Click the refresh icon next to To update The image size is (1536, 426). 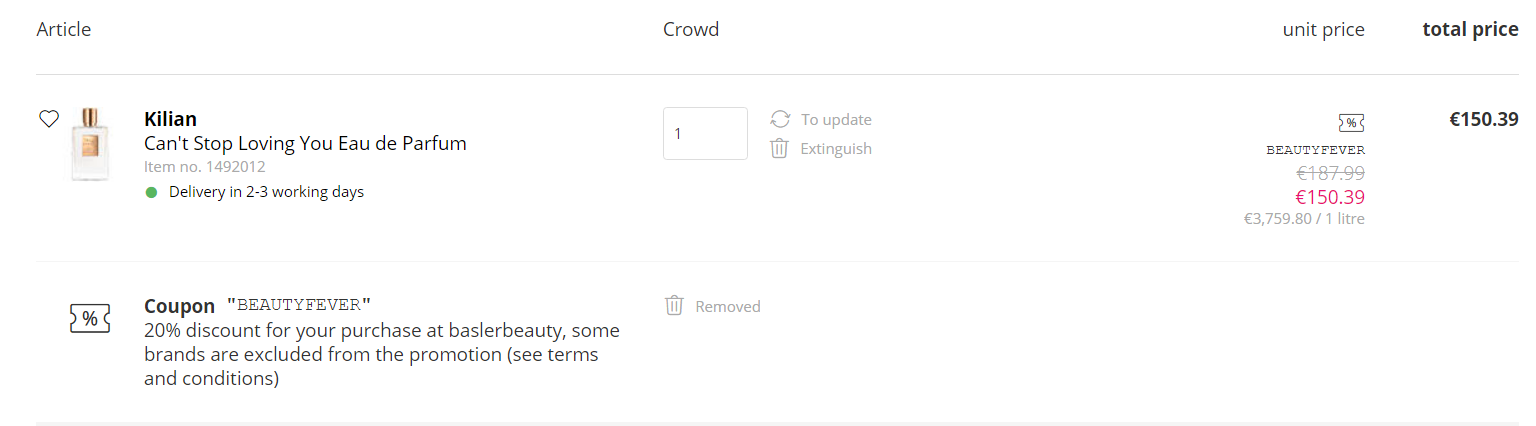tap(780, 120)
